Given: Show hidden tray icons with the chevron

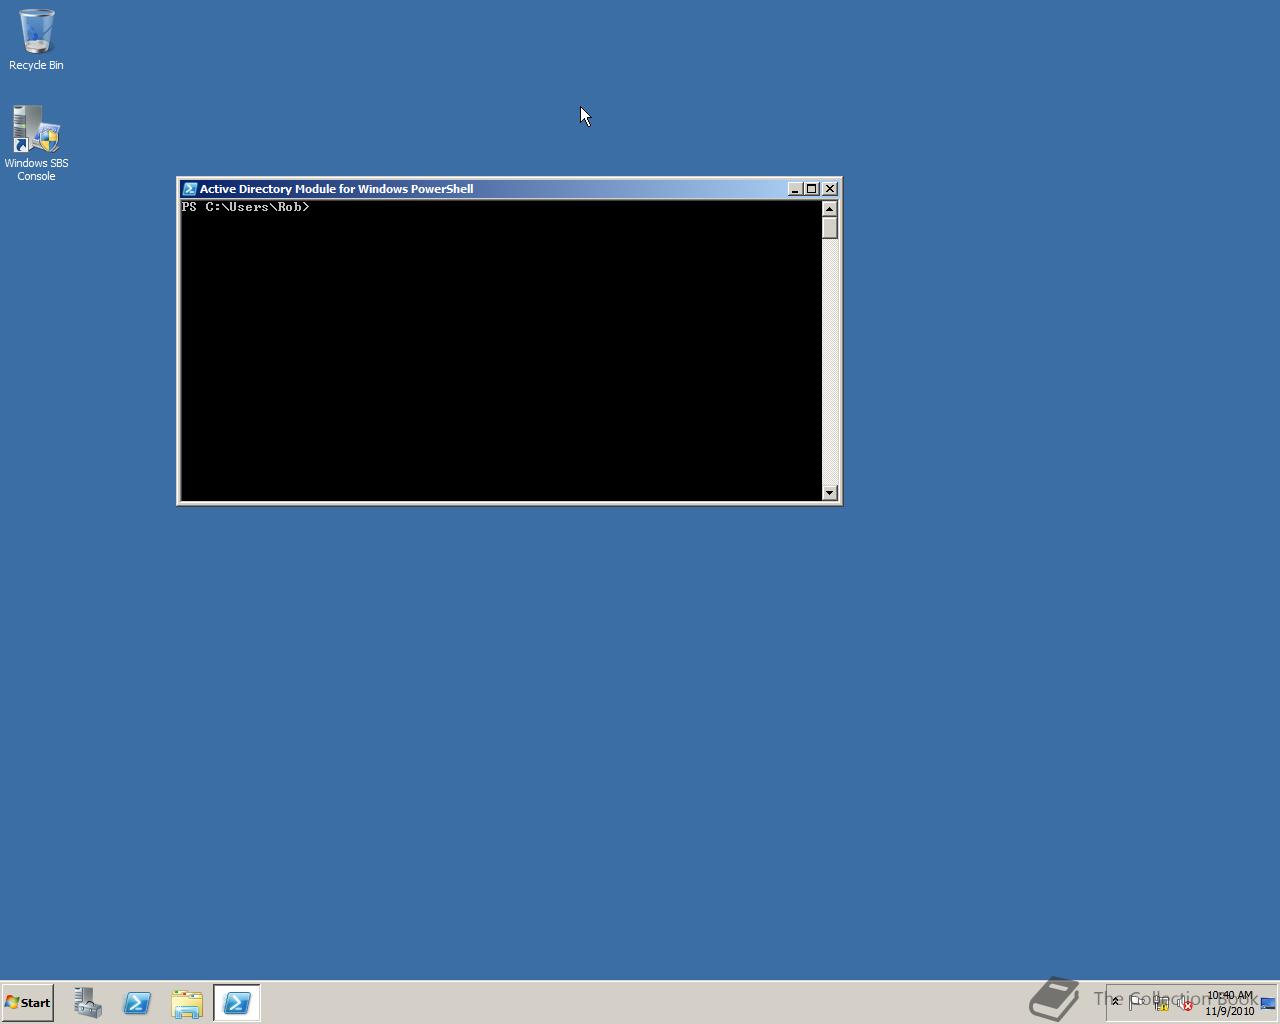Looking at the screenshot, I should (x=1115, y=1002).
